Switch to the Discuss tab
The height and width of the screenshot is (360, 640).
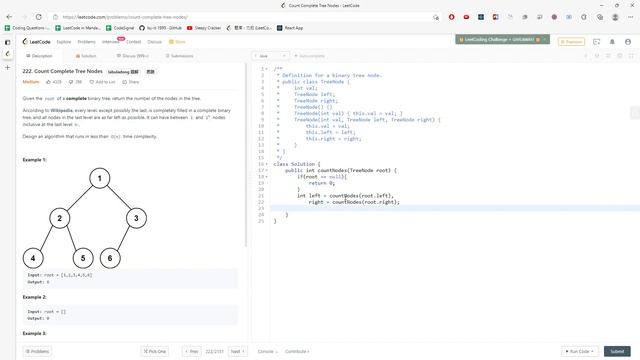[133, 56]
